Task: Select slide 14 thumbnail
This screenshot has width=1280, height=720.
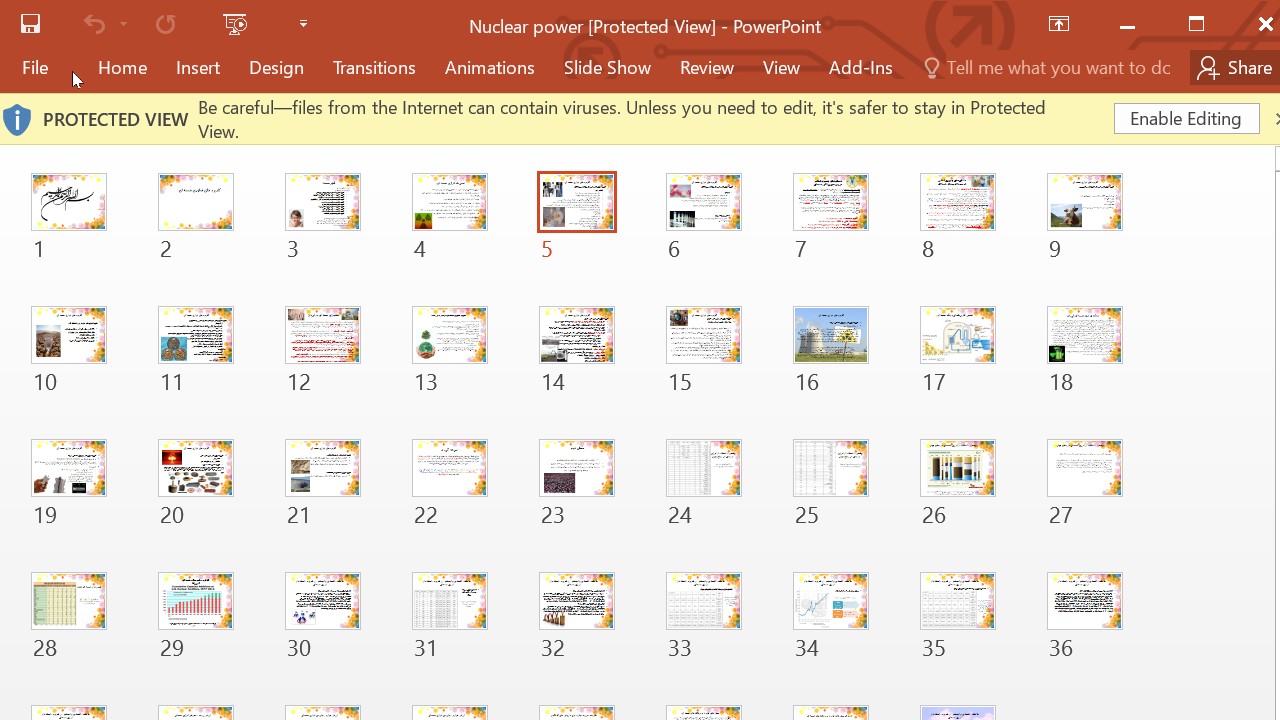Action: click(577, 335)
